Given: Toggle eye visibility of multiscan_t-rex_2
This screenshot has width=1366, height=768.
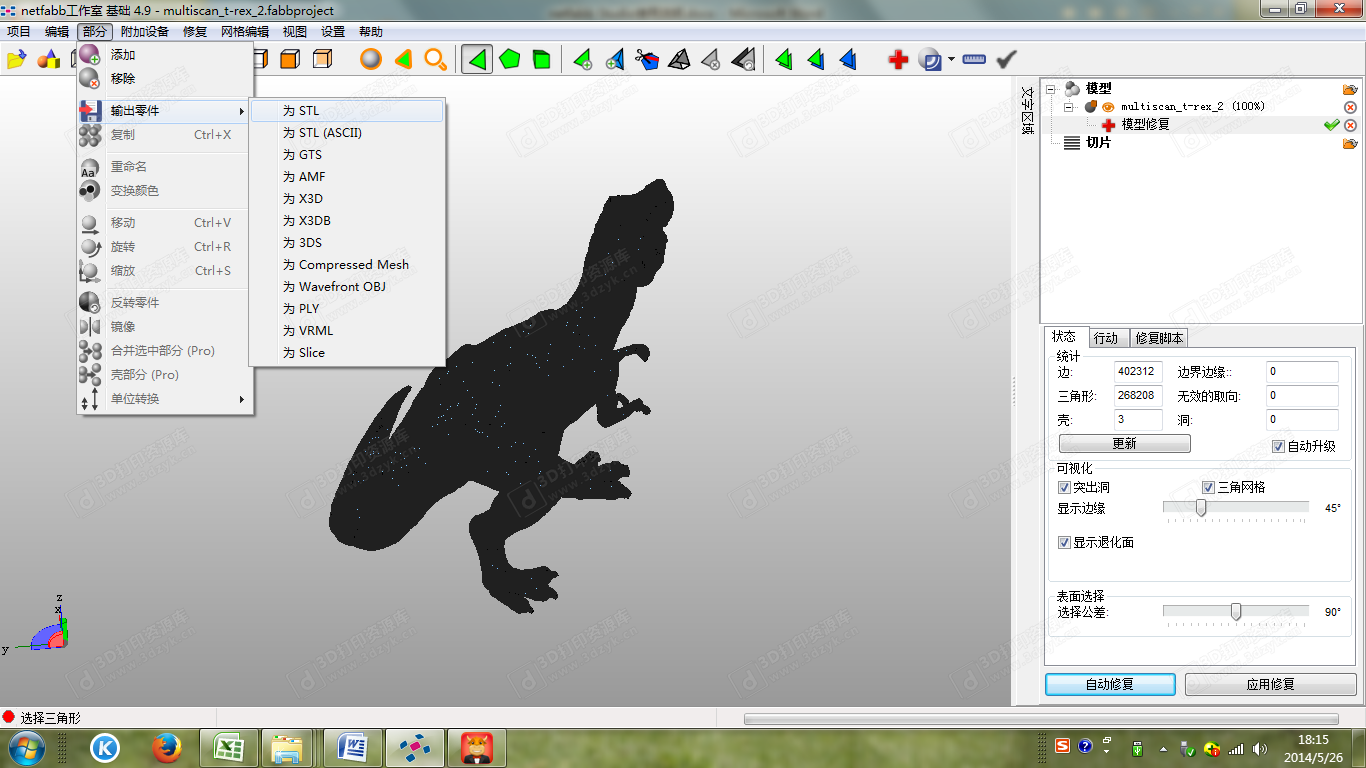Looking at the screenshot, I should (x=1109, y=107).
